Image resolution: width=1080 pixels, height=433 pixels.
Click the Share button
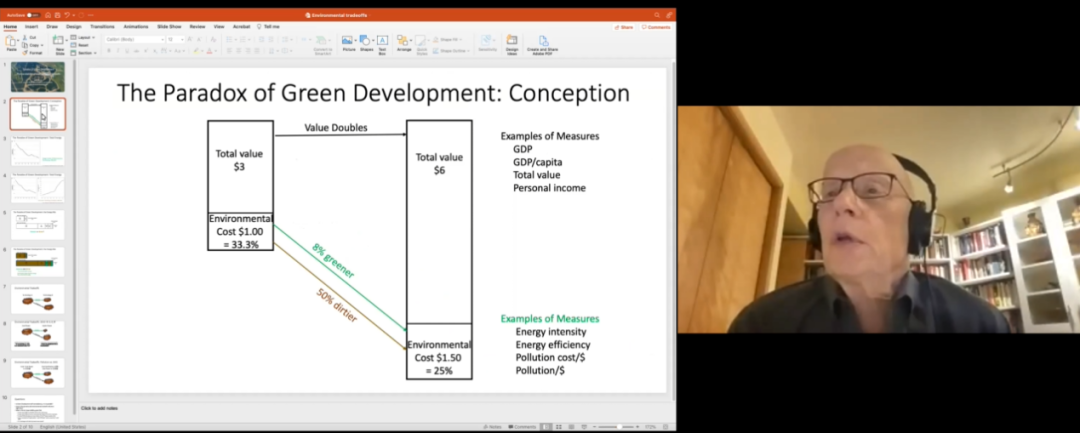(625, 27)
